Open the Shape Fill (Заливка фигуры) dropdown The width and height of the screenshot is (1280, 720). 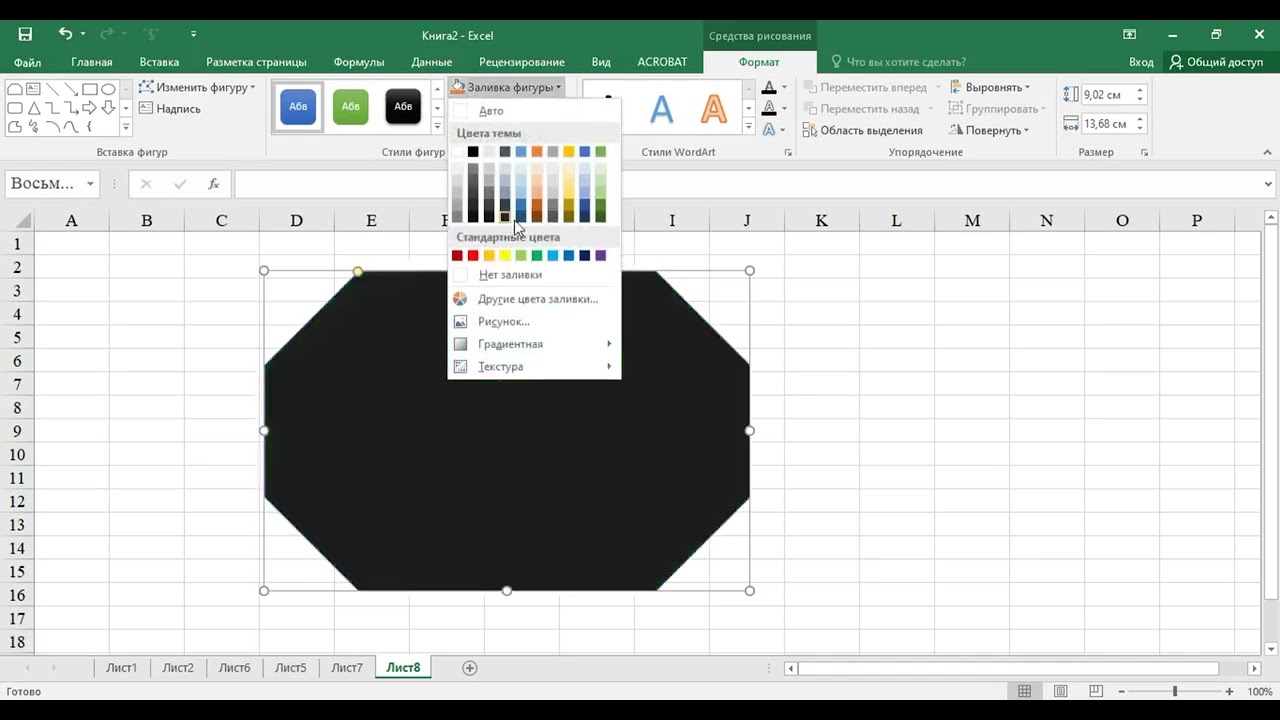506,87
